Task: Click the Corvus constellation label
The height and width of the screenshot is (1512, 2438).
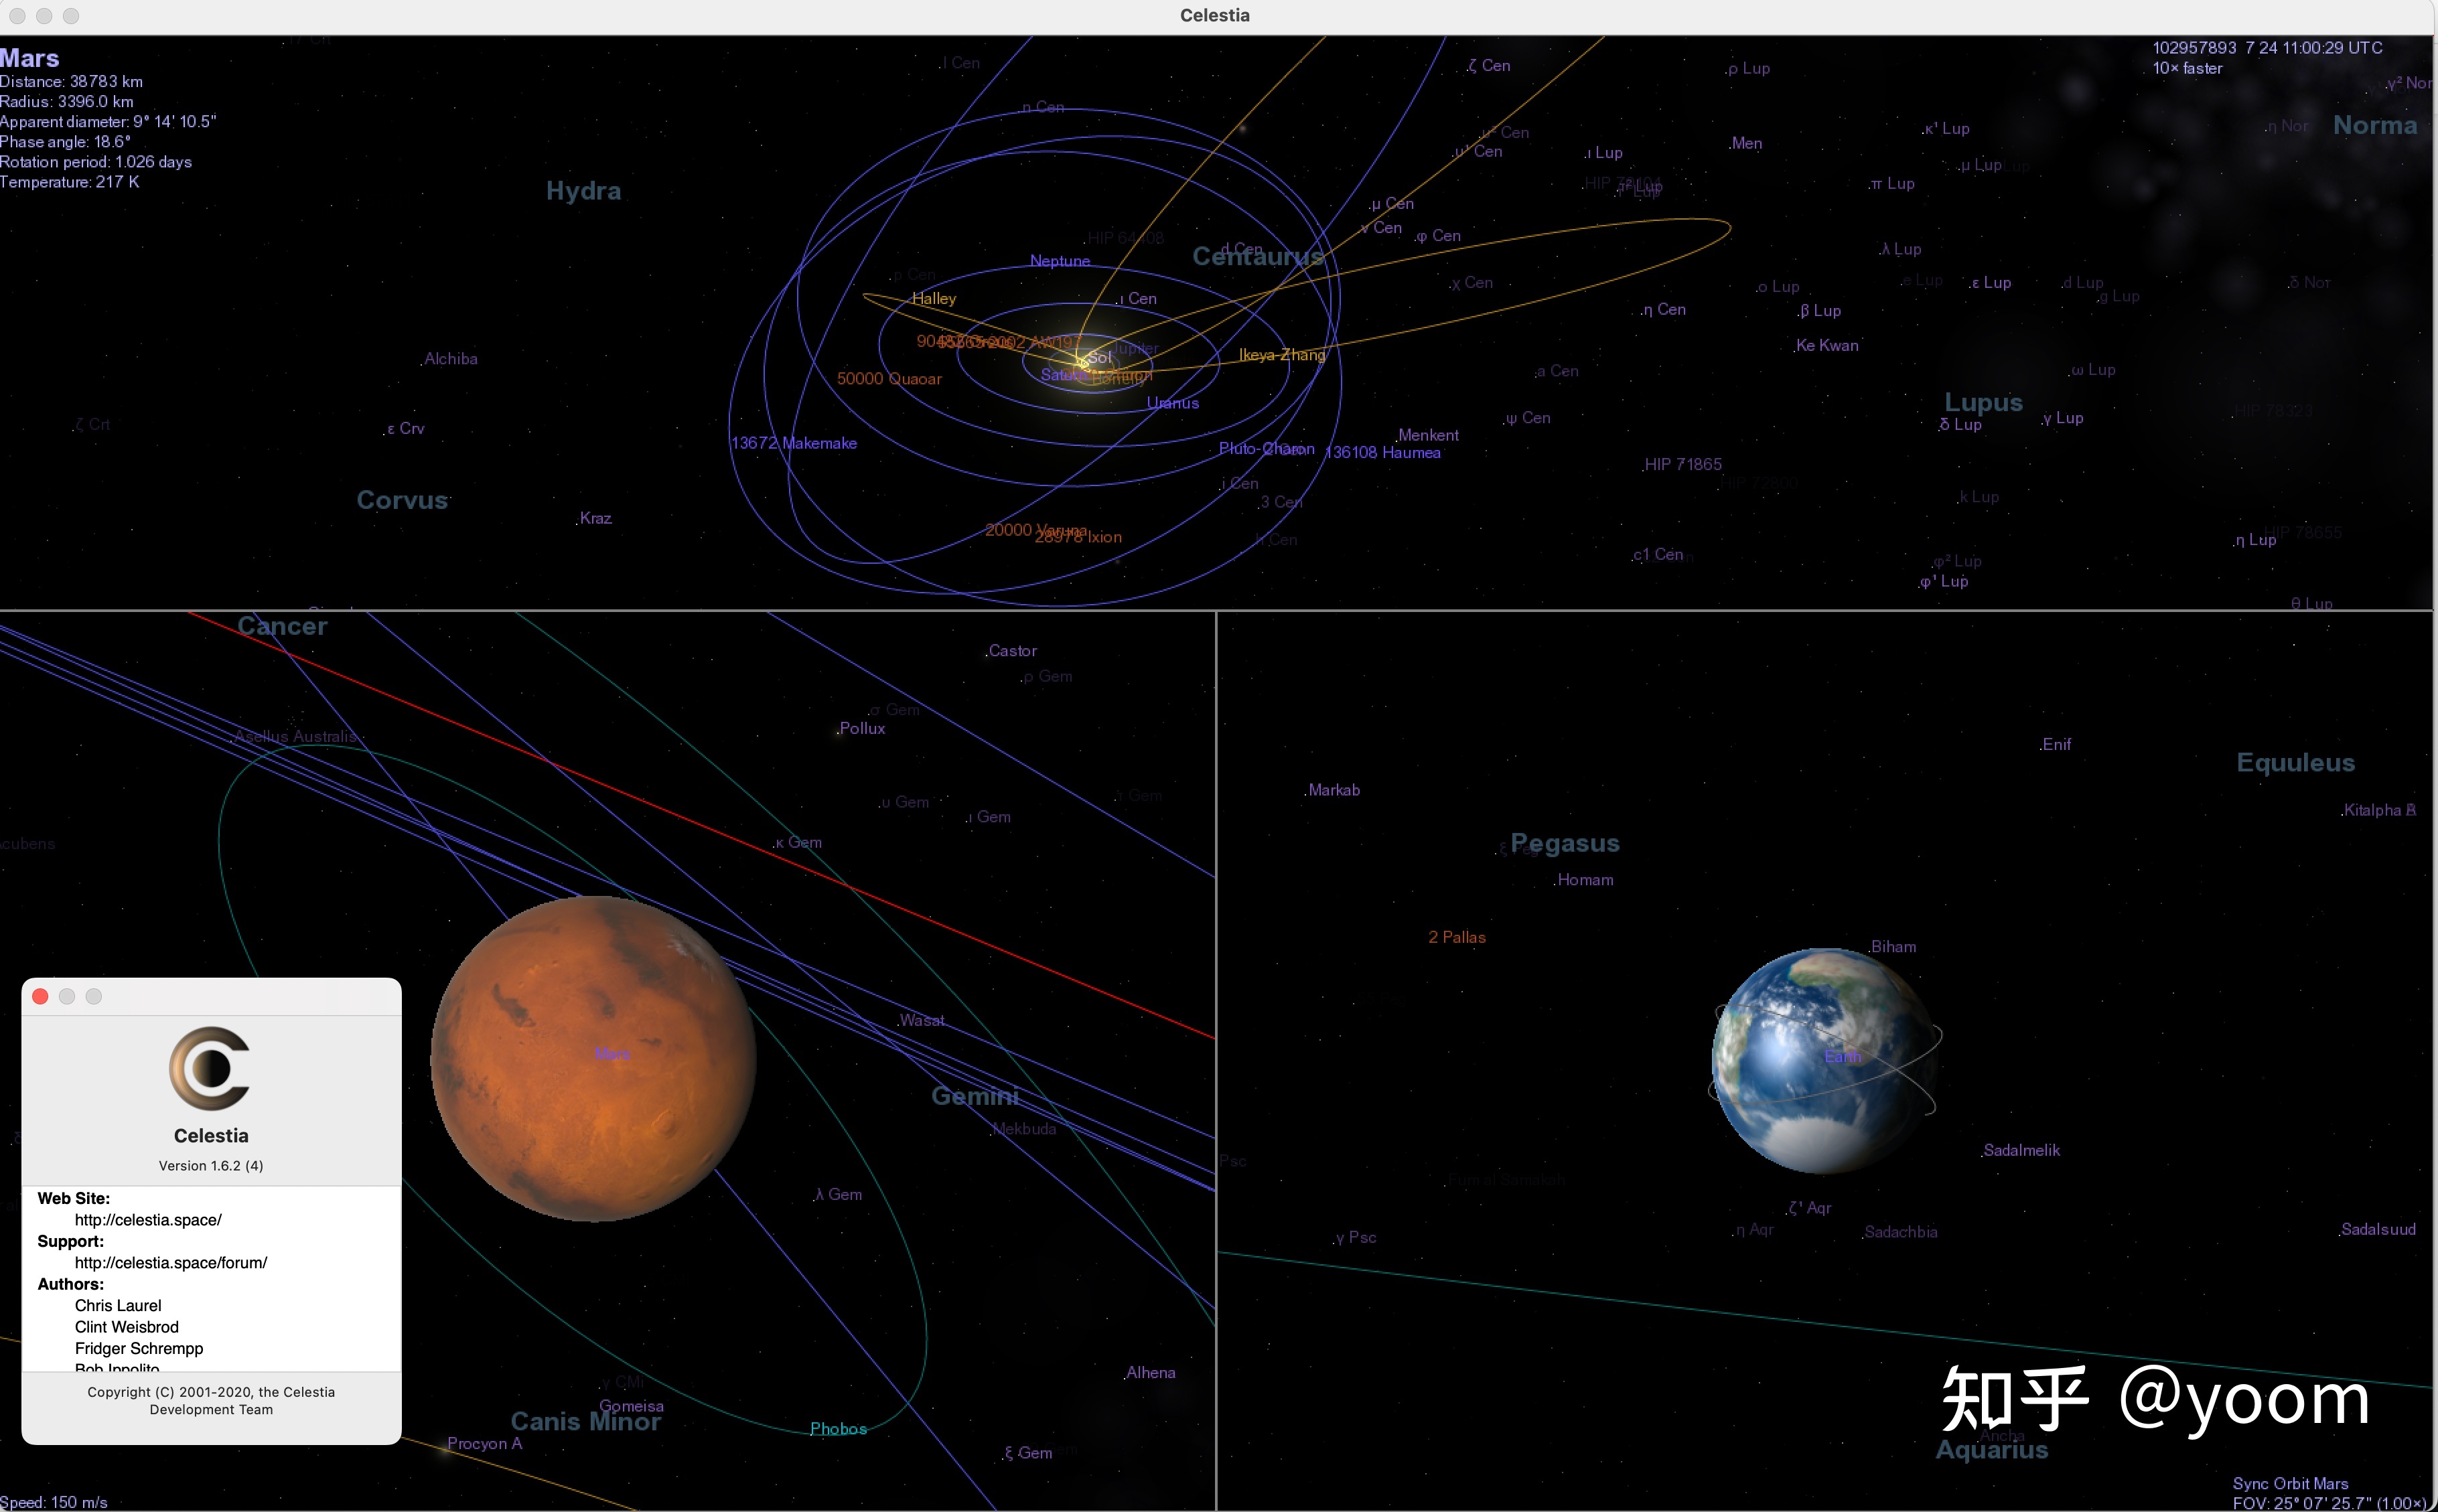Action: 402,500
